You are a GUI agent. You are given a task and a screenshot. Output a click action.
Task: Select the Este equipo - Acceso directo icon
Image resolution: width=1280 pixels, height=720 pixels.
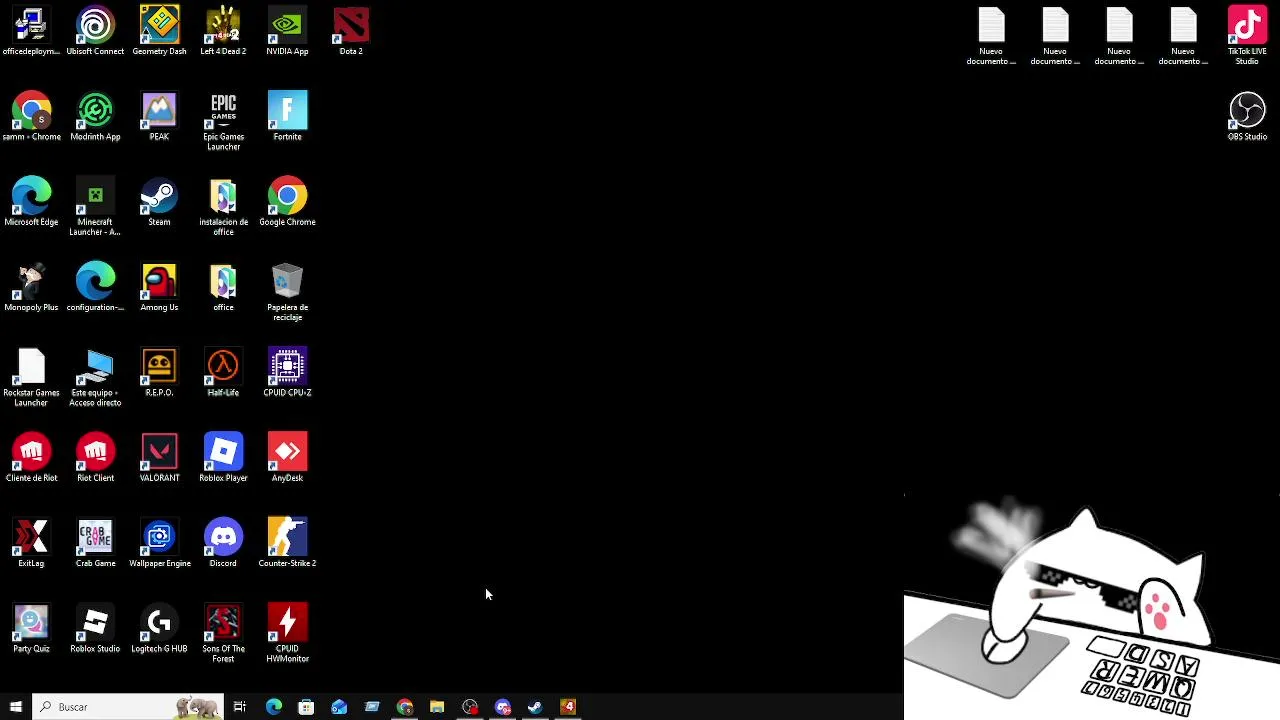95,378
